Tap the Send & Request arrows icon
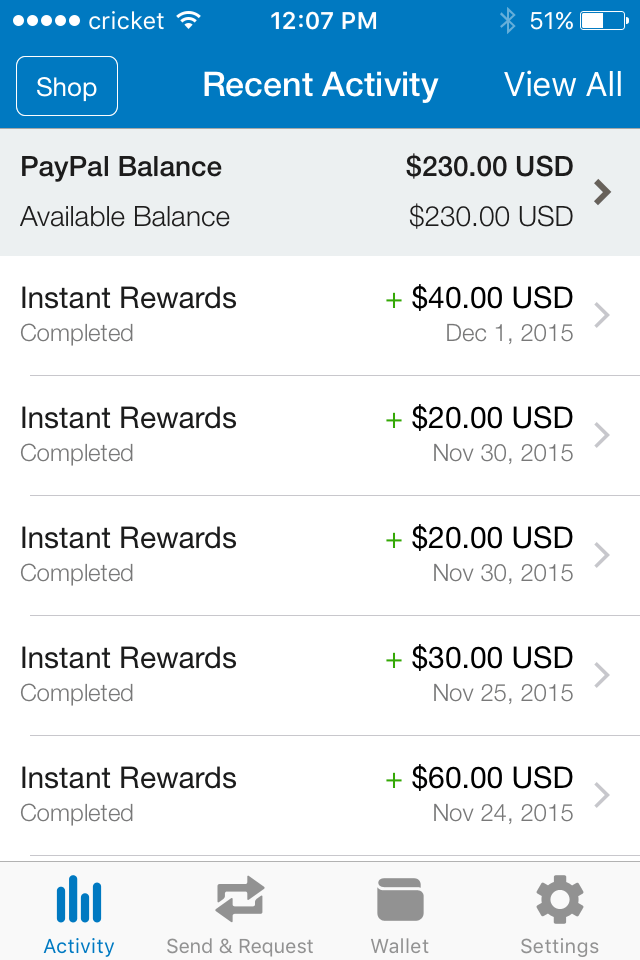Screen dimensions: 640x960 tap(240, 899)
